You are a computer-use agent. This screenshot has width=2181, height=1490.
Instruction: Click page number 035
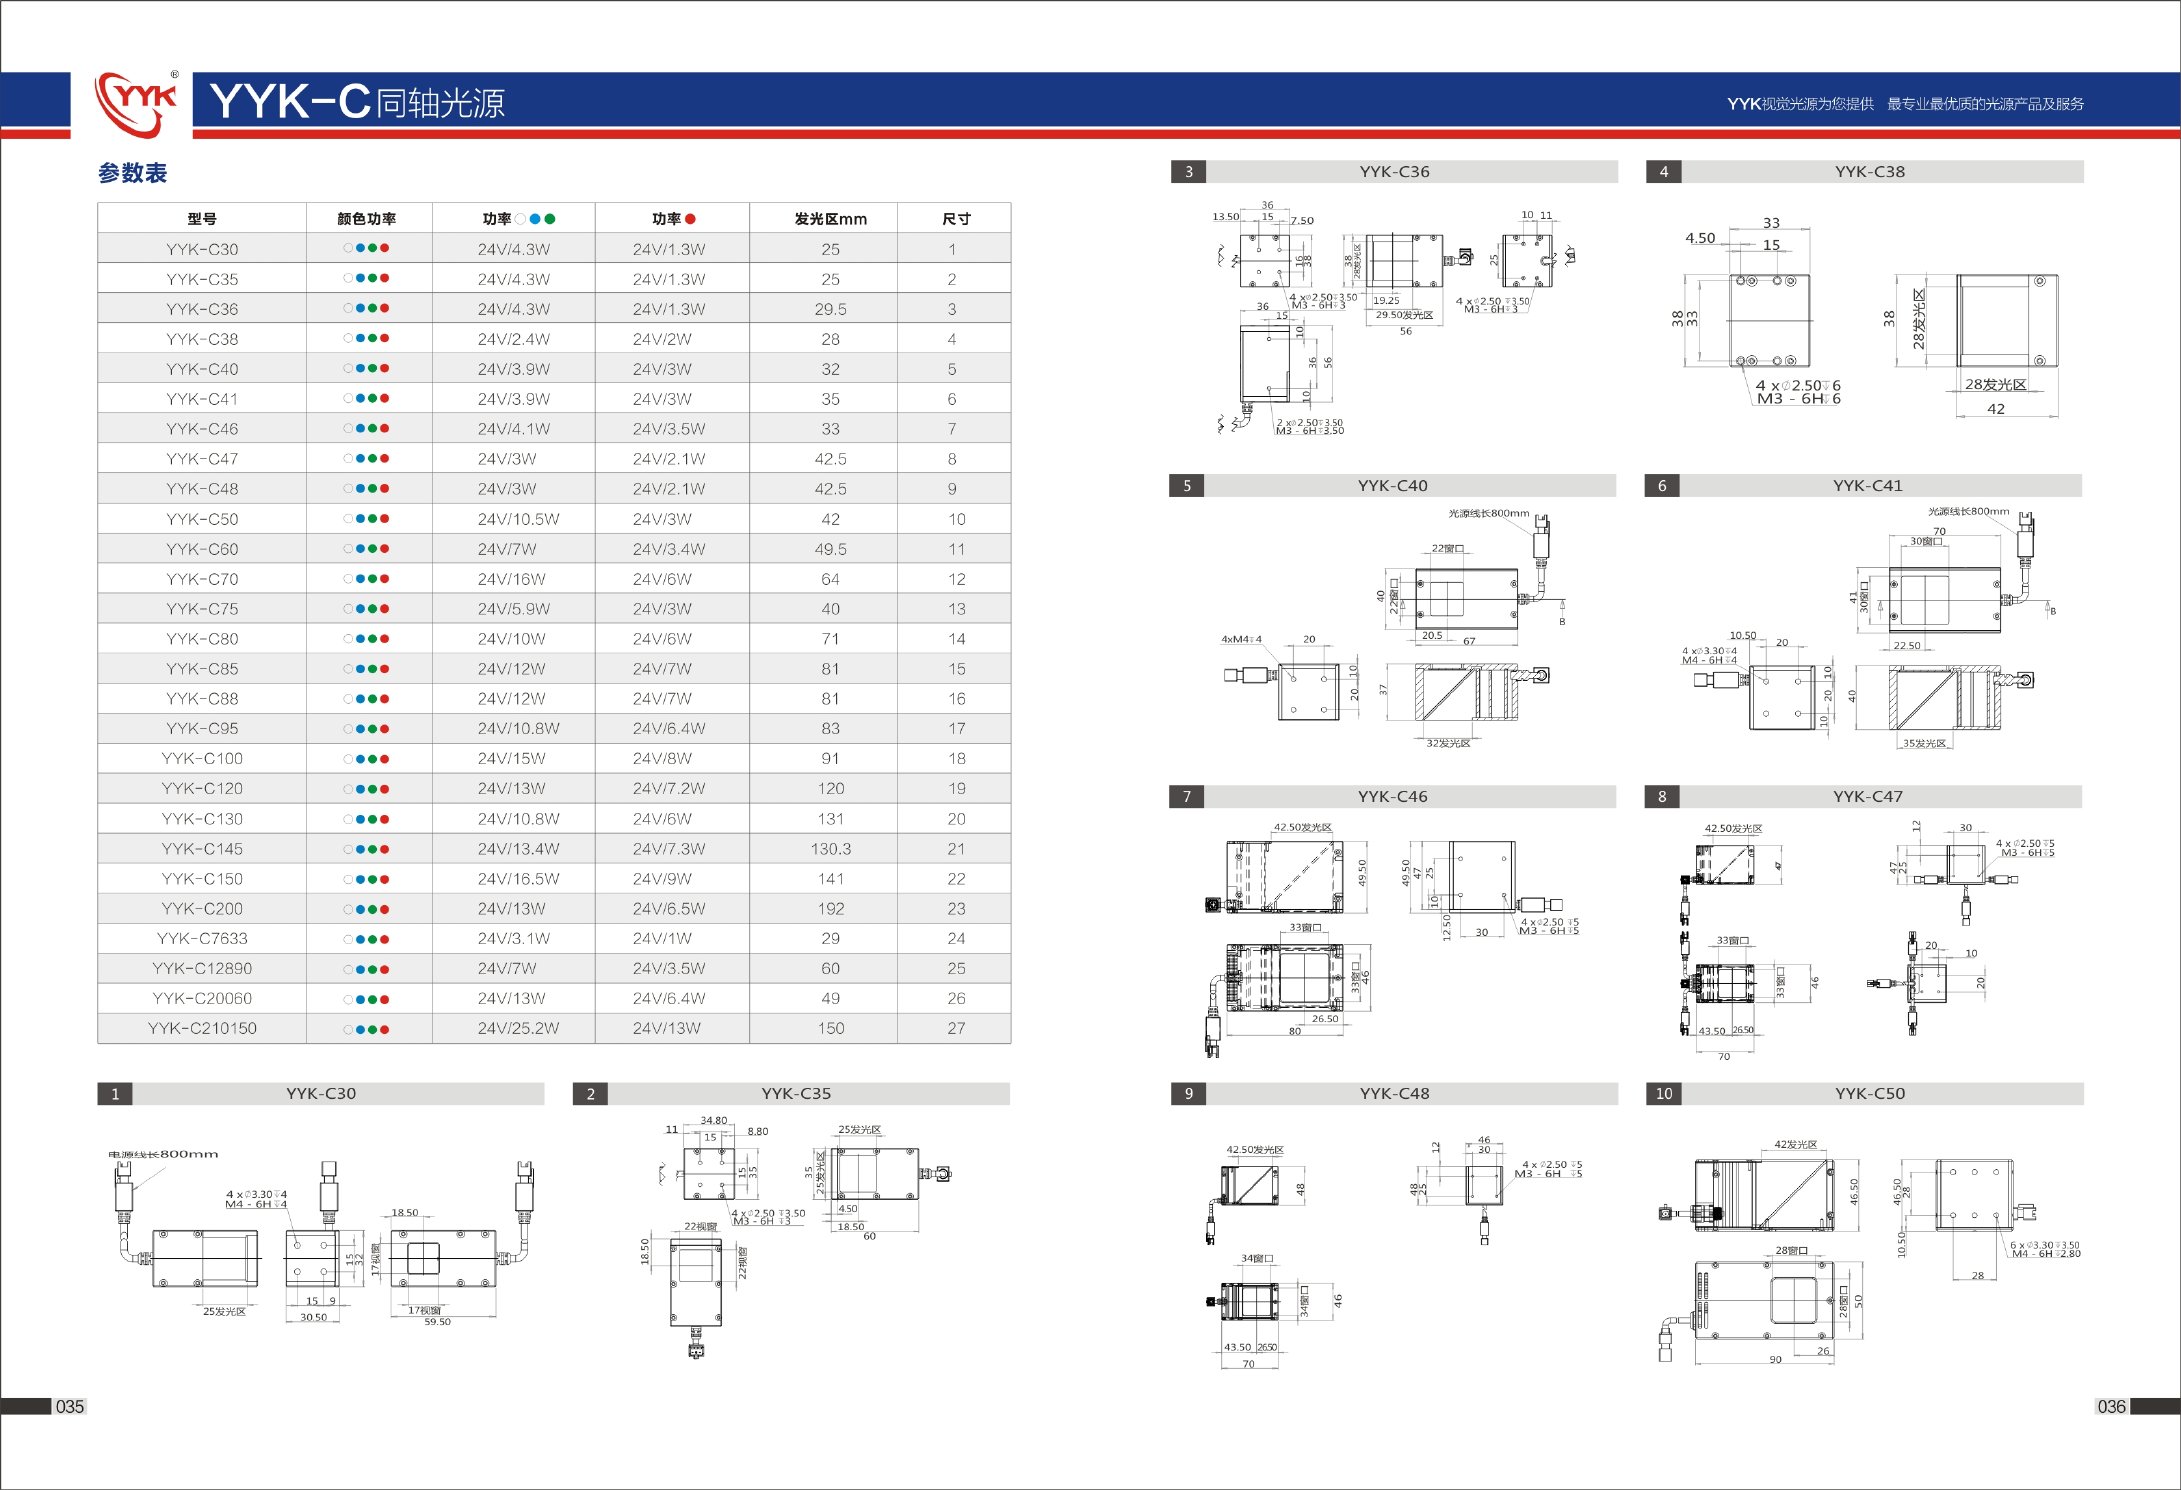(70, 1407)
